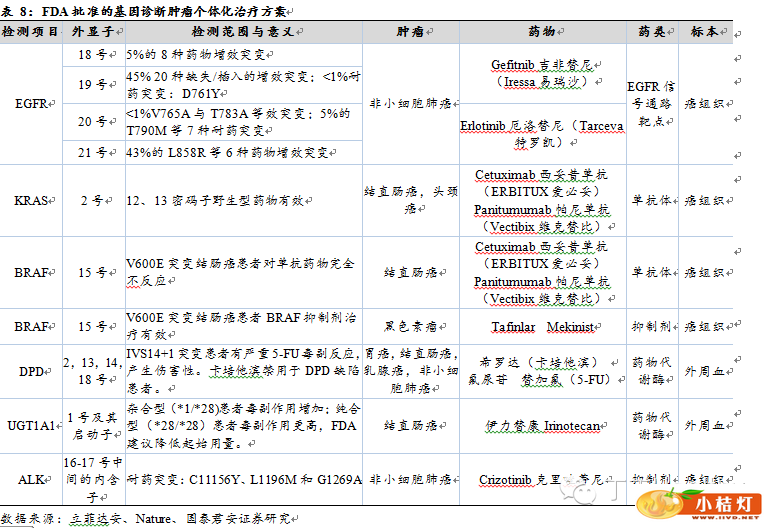Click the Erlotinib 厄洛替尼 drug text

point(541,127)
